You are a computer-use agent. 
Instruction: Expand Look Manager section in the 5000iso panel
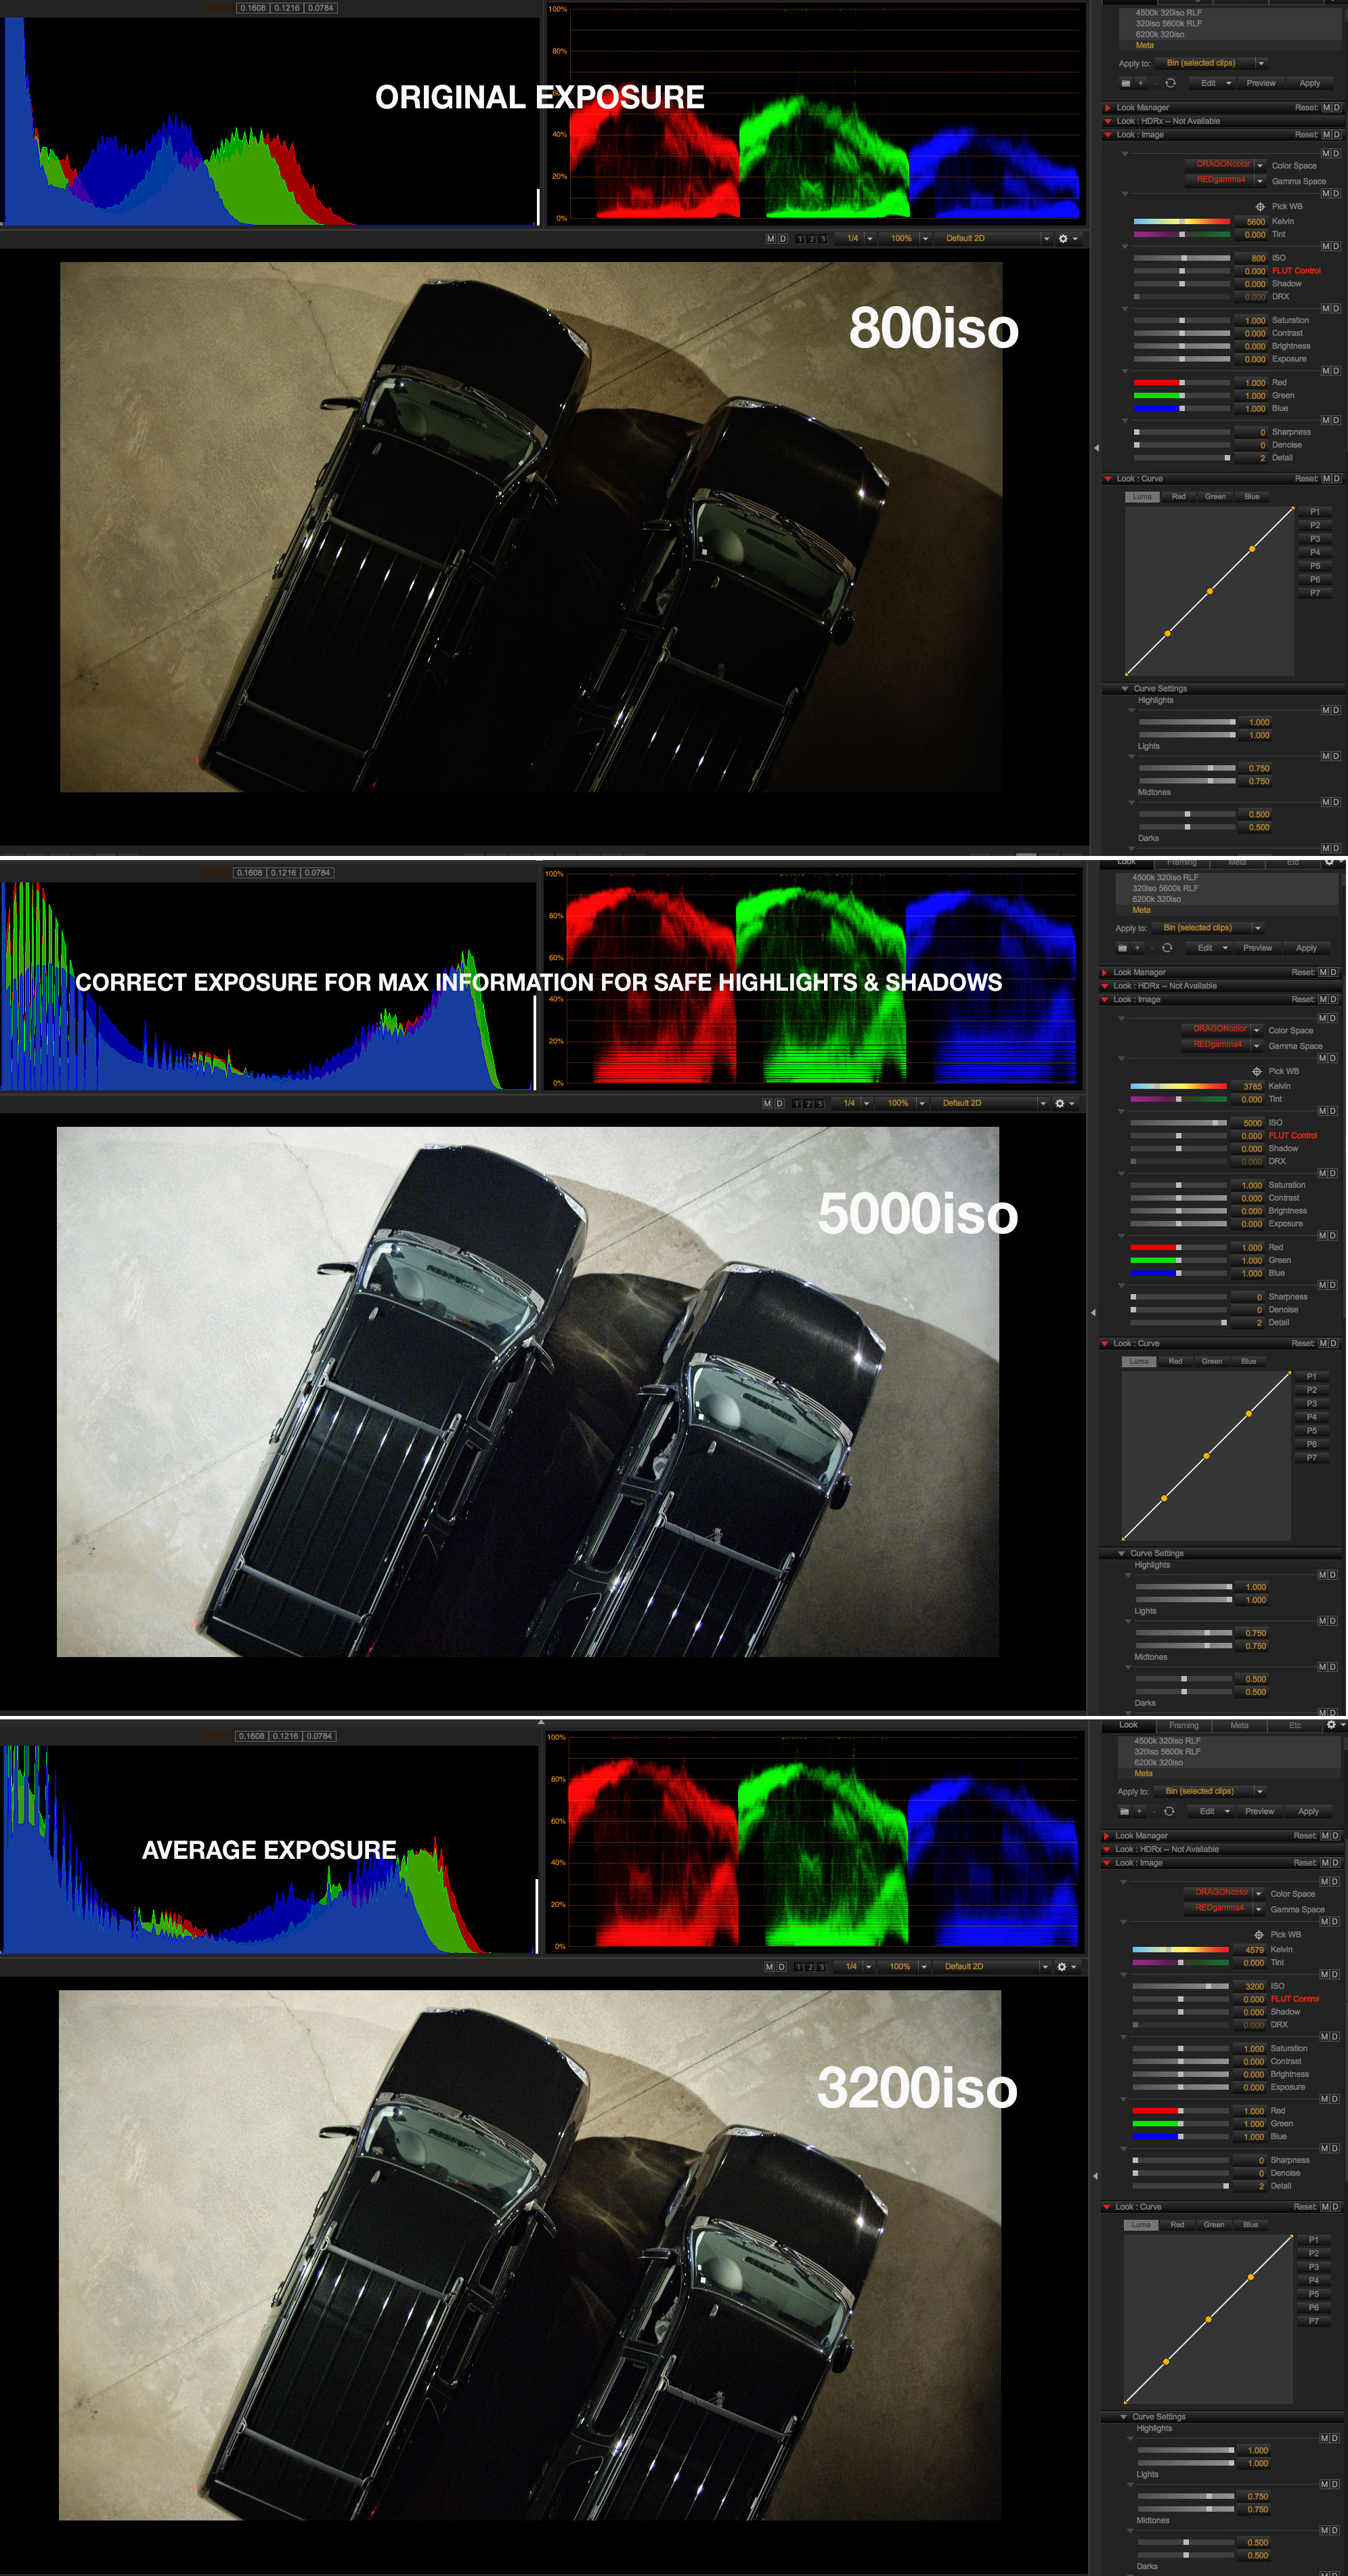(1104, 972)
